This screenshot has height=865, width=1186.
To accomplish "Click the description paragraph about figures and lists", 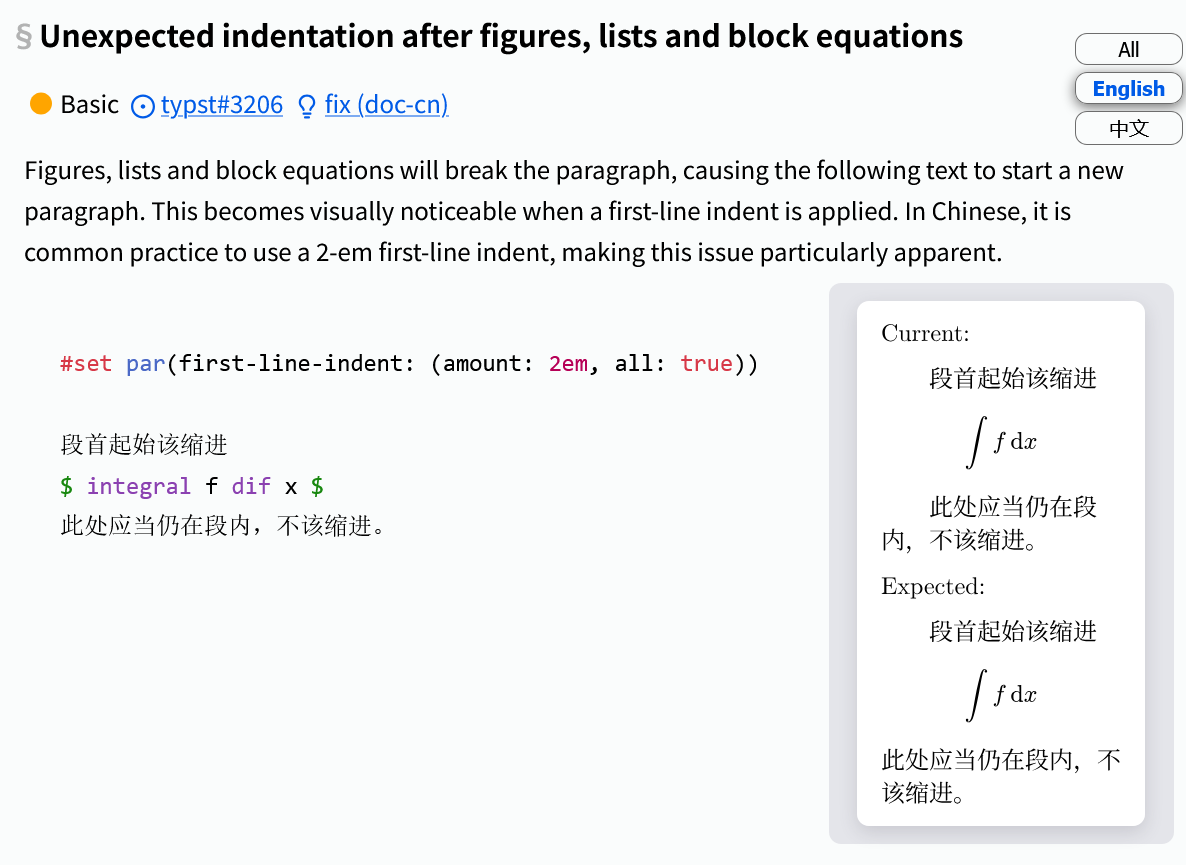I will point(574,211).
